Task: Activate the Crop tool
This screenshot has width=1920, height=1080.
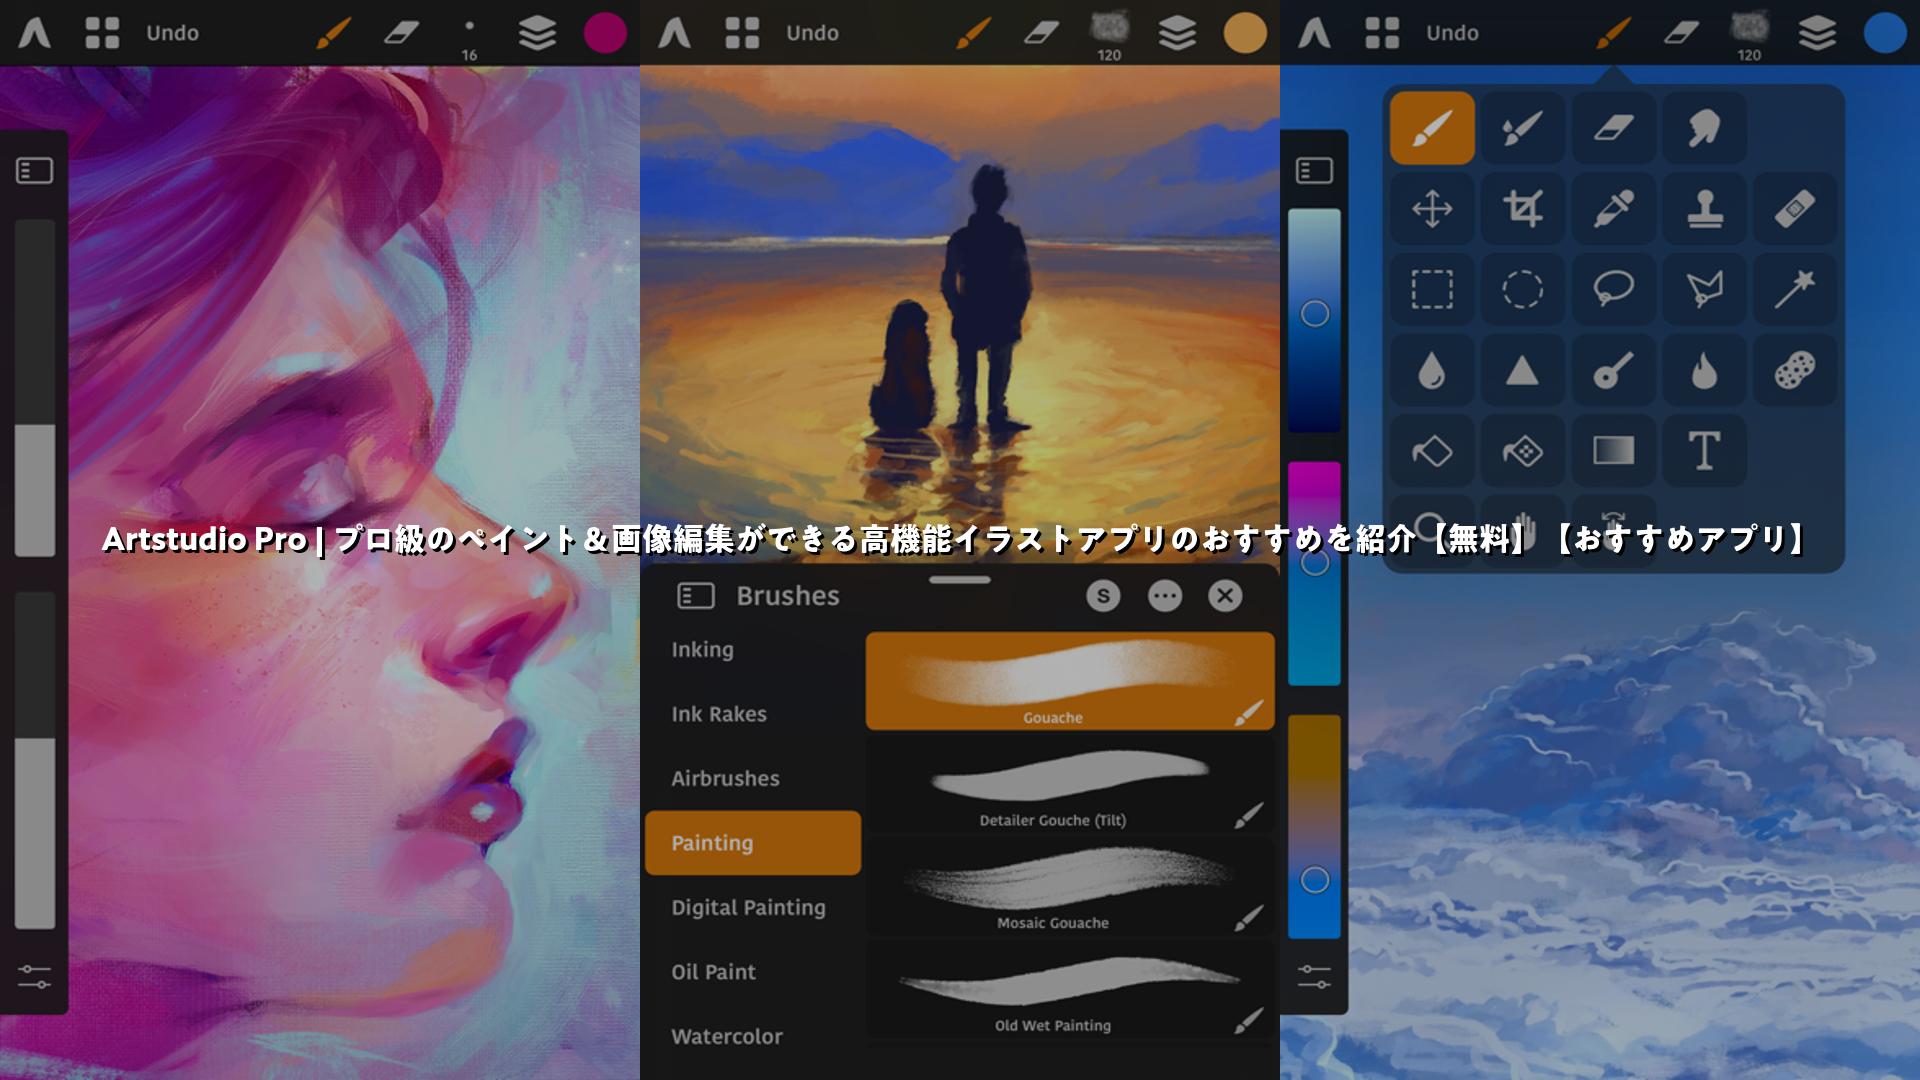Action: point(1523,209)
